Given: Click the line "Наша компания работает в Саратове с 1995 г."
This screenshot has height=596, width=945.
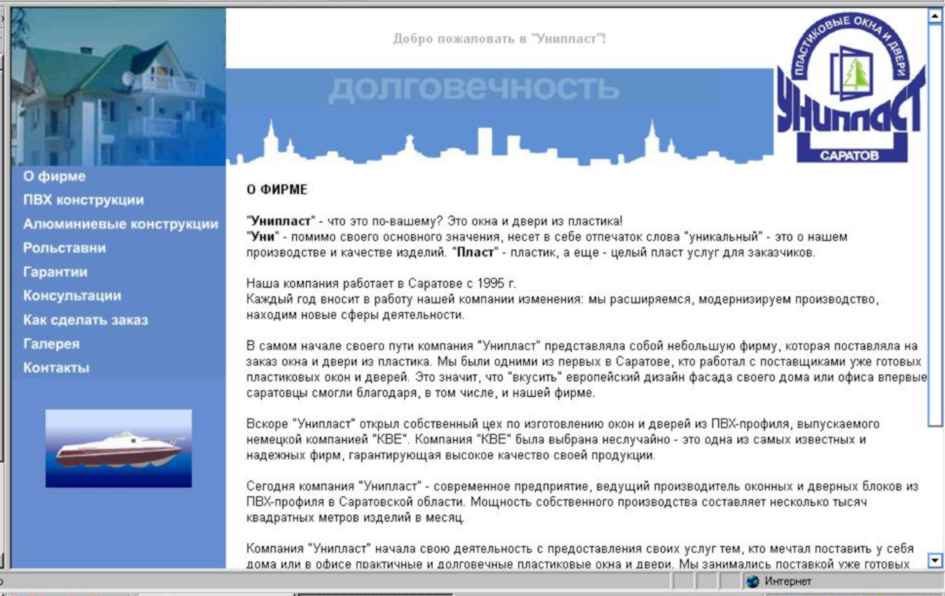Looking at the screenshot, I should 381,283.
